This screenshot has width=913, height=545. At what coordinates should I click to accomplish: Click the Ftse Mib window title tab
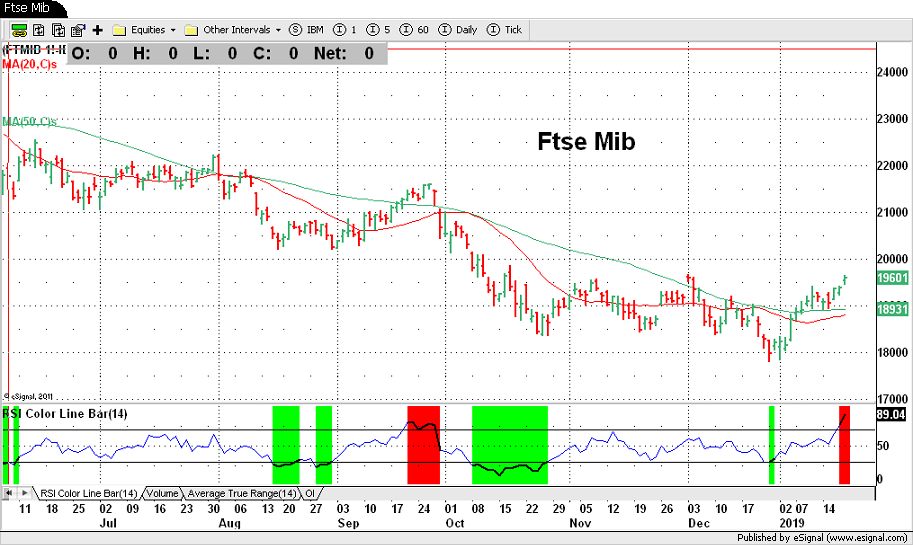(27, 8)
